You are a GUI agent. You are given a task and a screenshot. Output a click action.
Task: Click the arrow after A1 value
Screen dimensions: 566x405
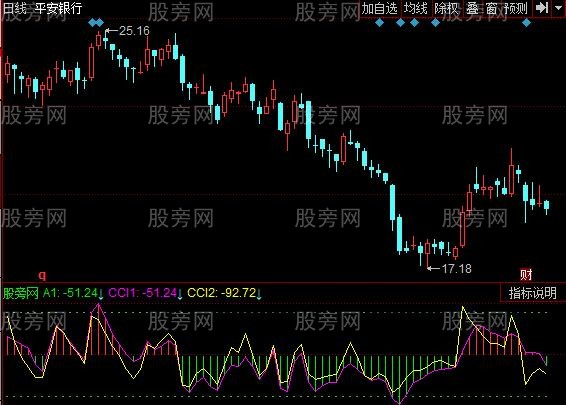tap(101, 294)
